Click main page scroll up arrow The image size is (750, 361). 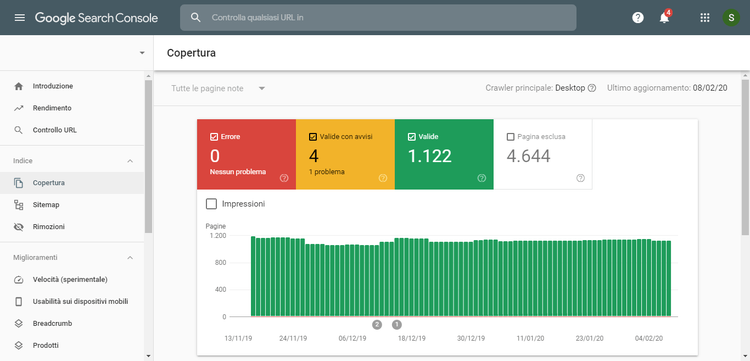pos(746,76)
